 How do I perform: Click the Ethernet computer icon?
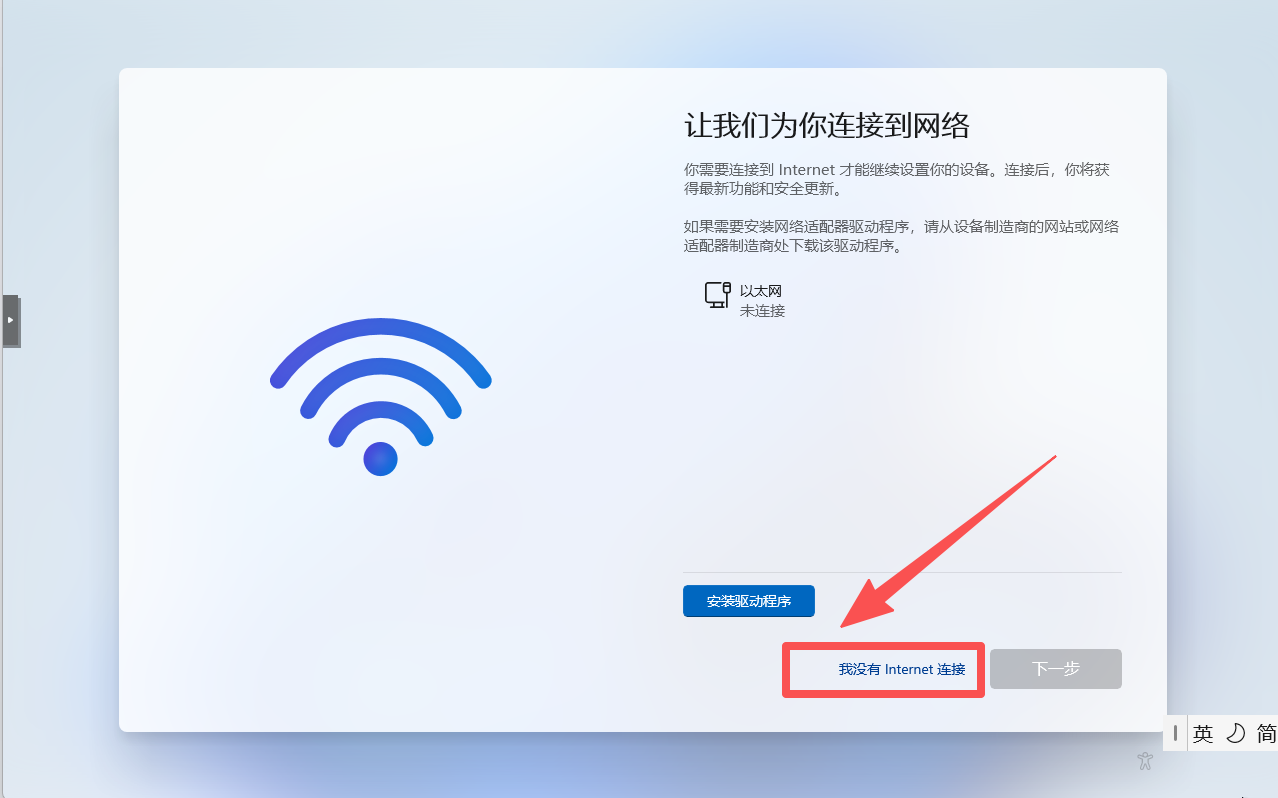tap(717, 295)
